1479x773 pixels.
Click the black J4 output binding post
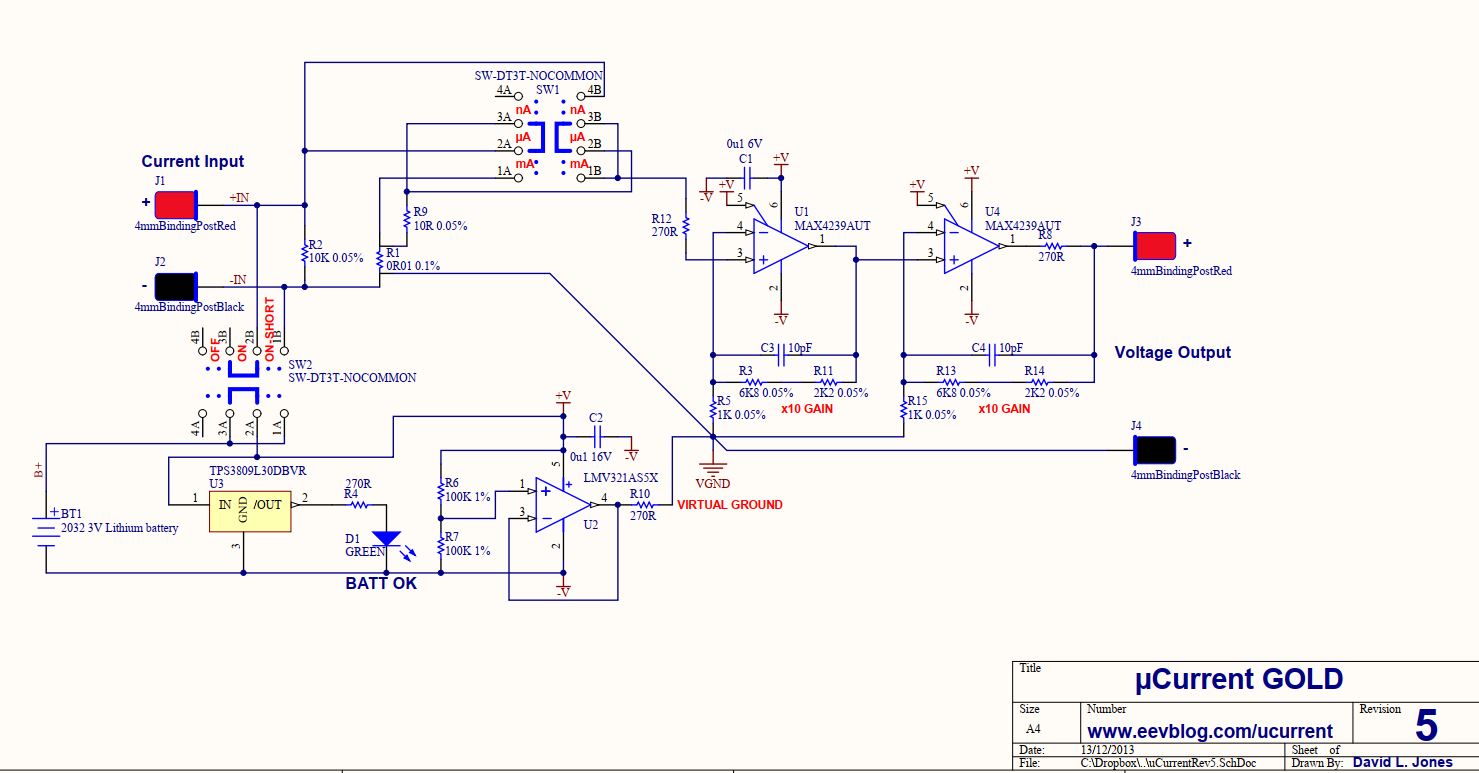tap(1154, 451)
